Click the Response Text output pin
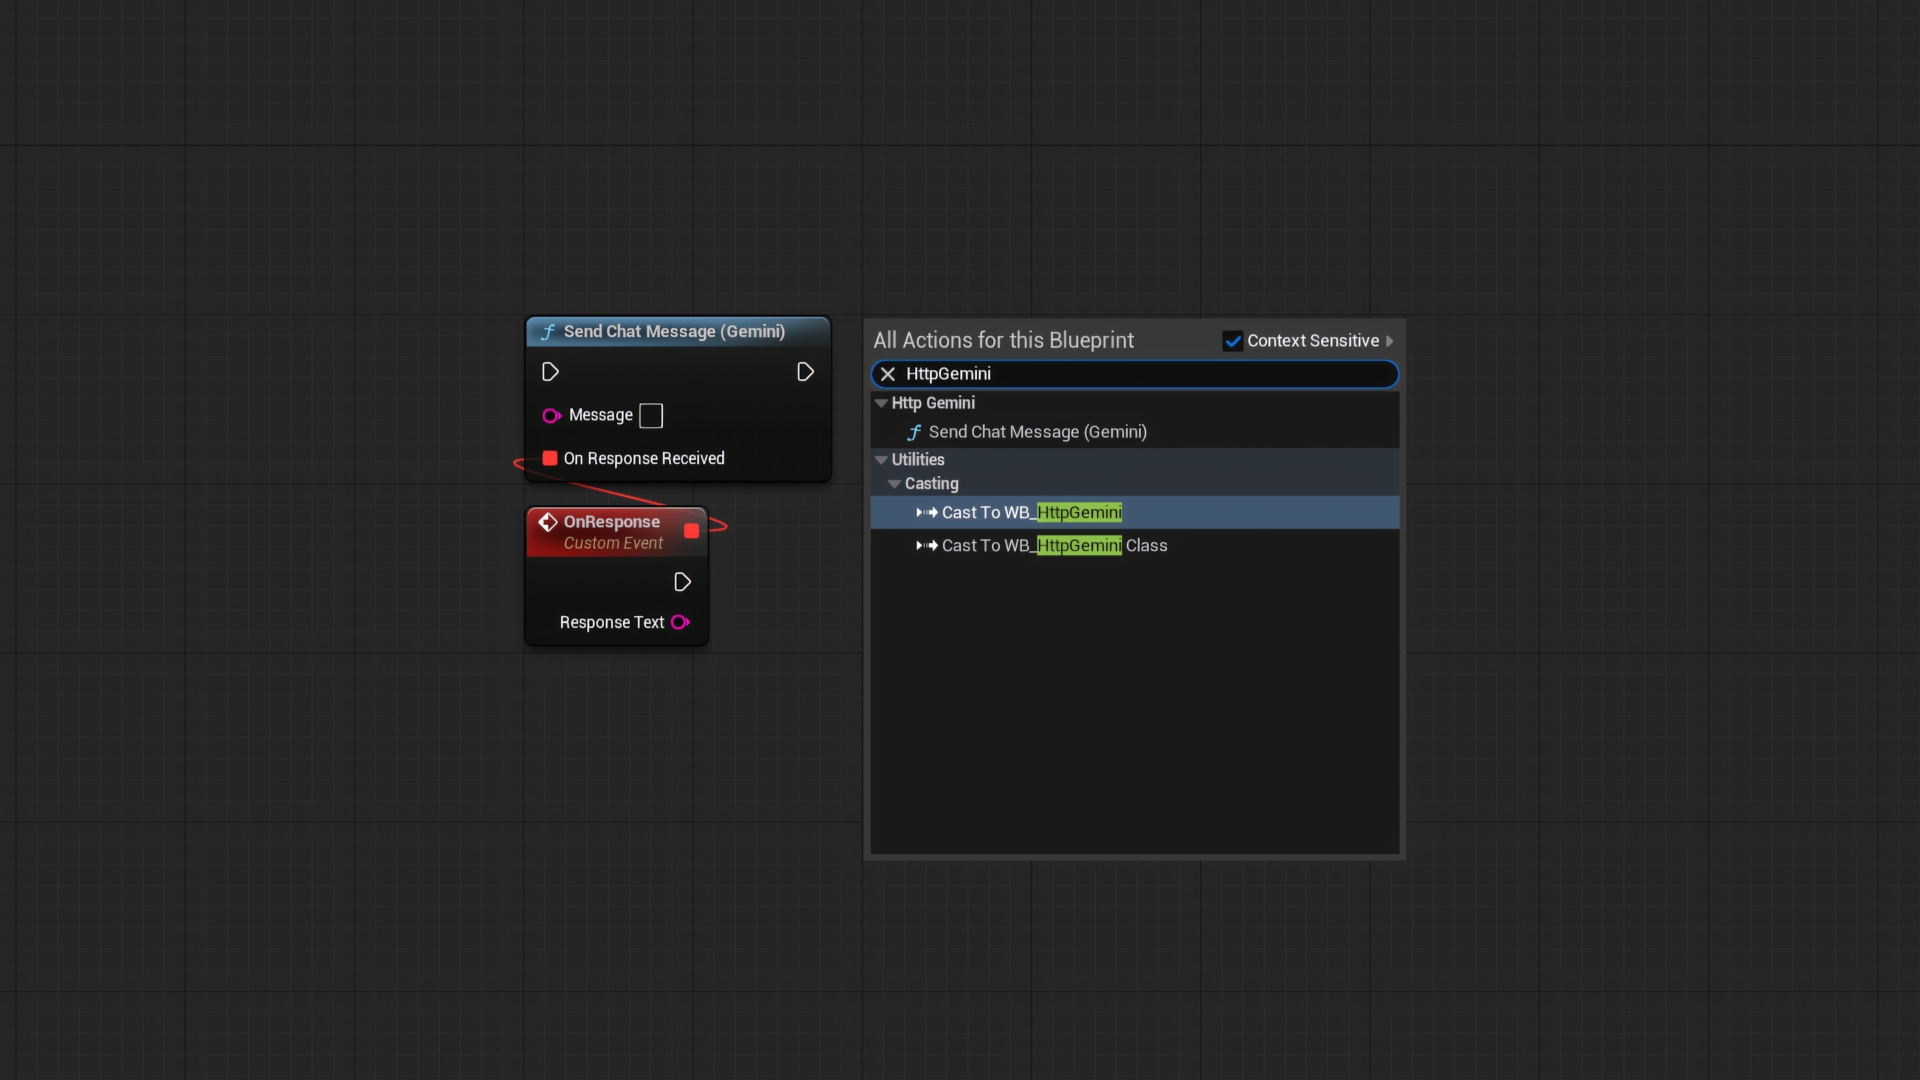Screen dimensions: 1920x1080 pos(680,622)
